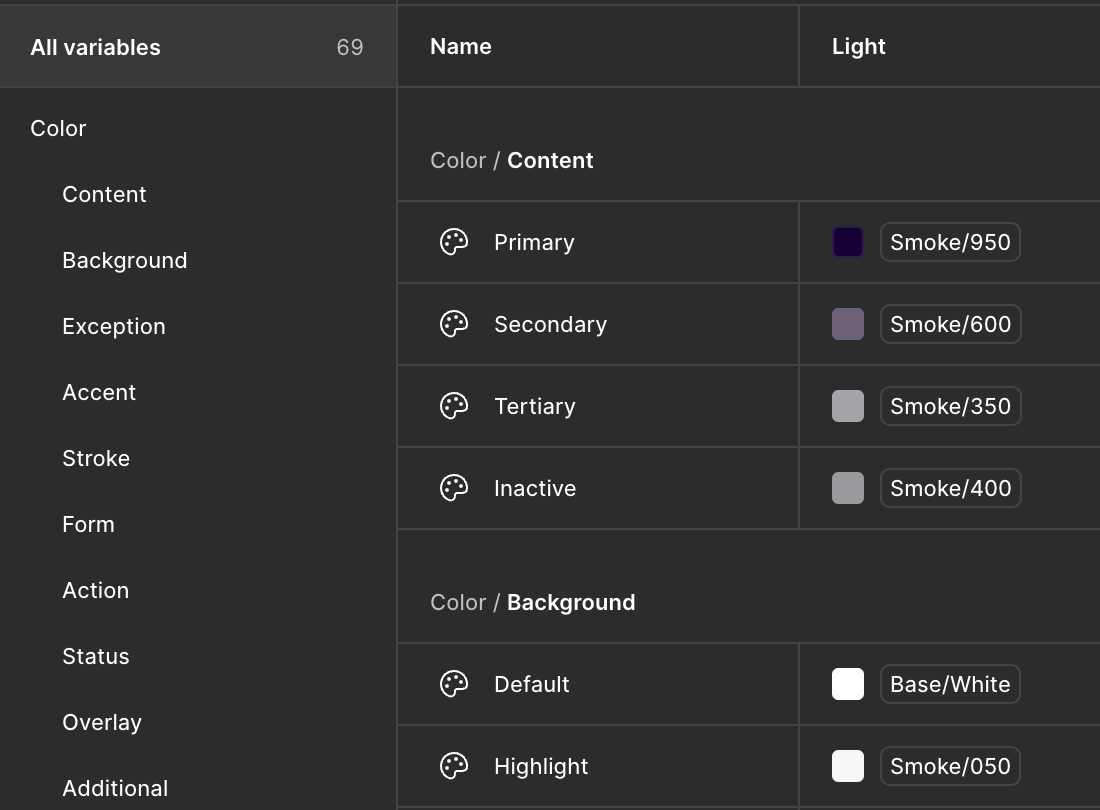Select the Overlay group
The image size is (1100, 810).
pos(102,722)
